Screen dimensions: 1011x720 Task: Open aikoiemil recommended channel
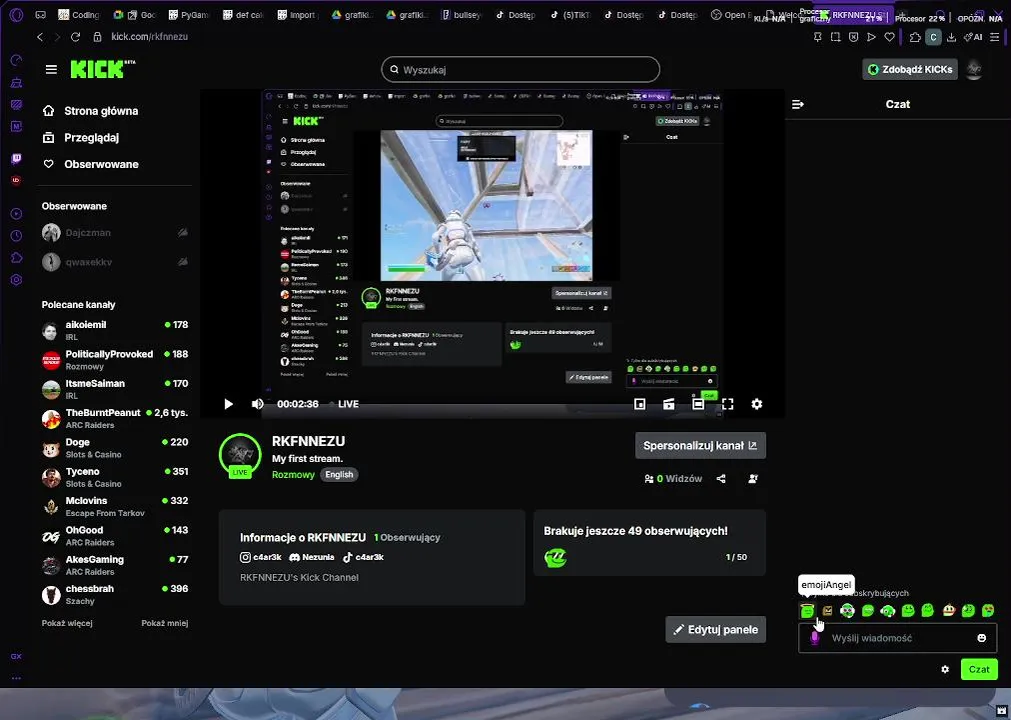[x=115, y=331]
